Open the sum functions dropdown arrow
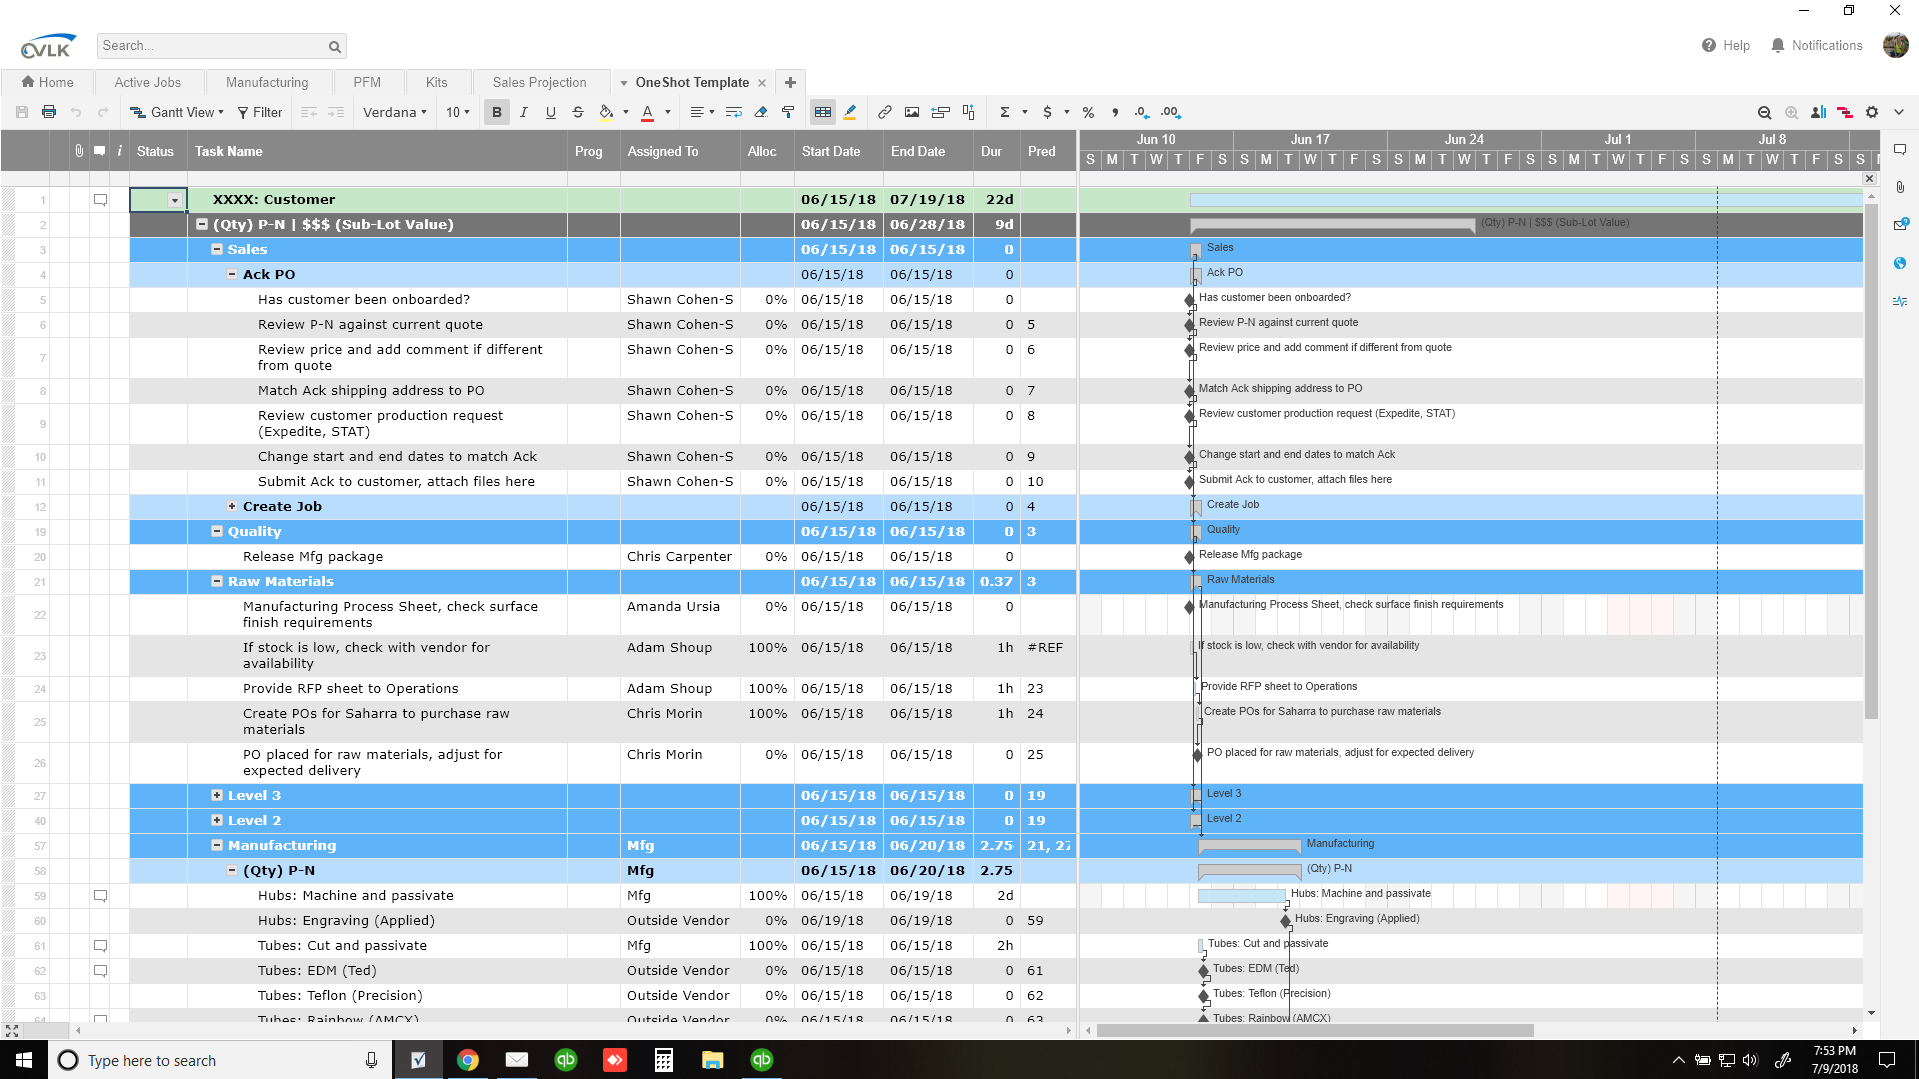Viewport: 1919px width, 1079px height. point(1024,112)
